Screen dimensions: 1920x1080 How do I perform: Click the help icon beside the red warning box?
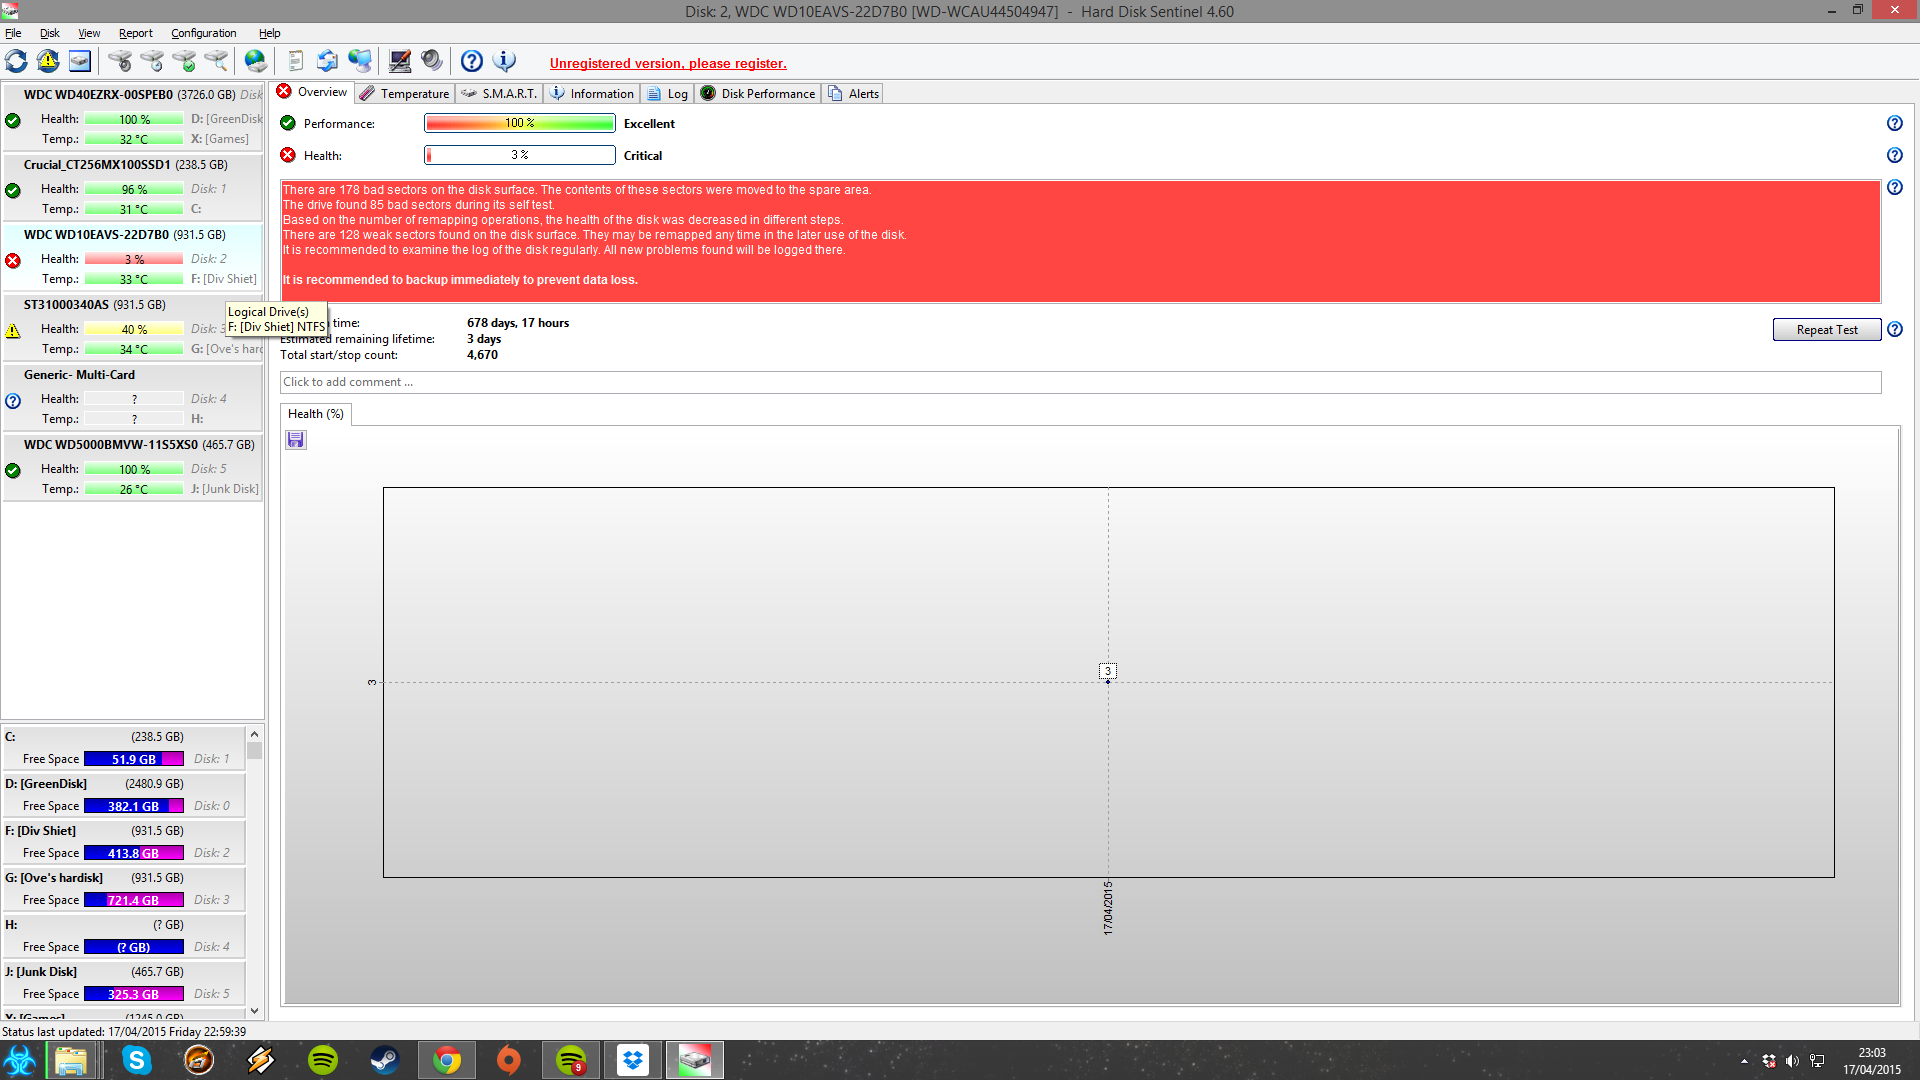(1894, 187)
